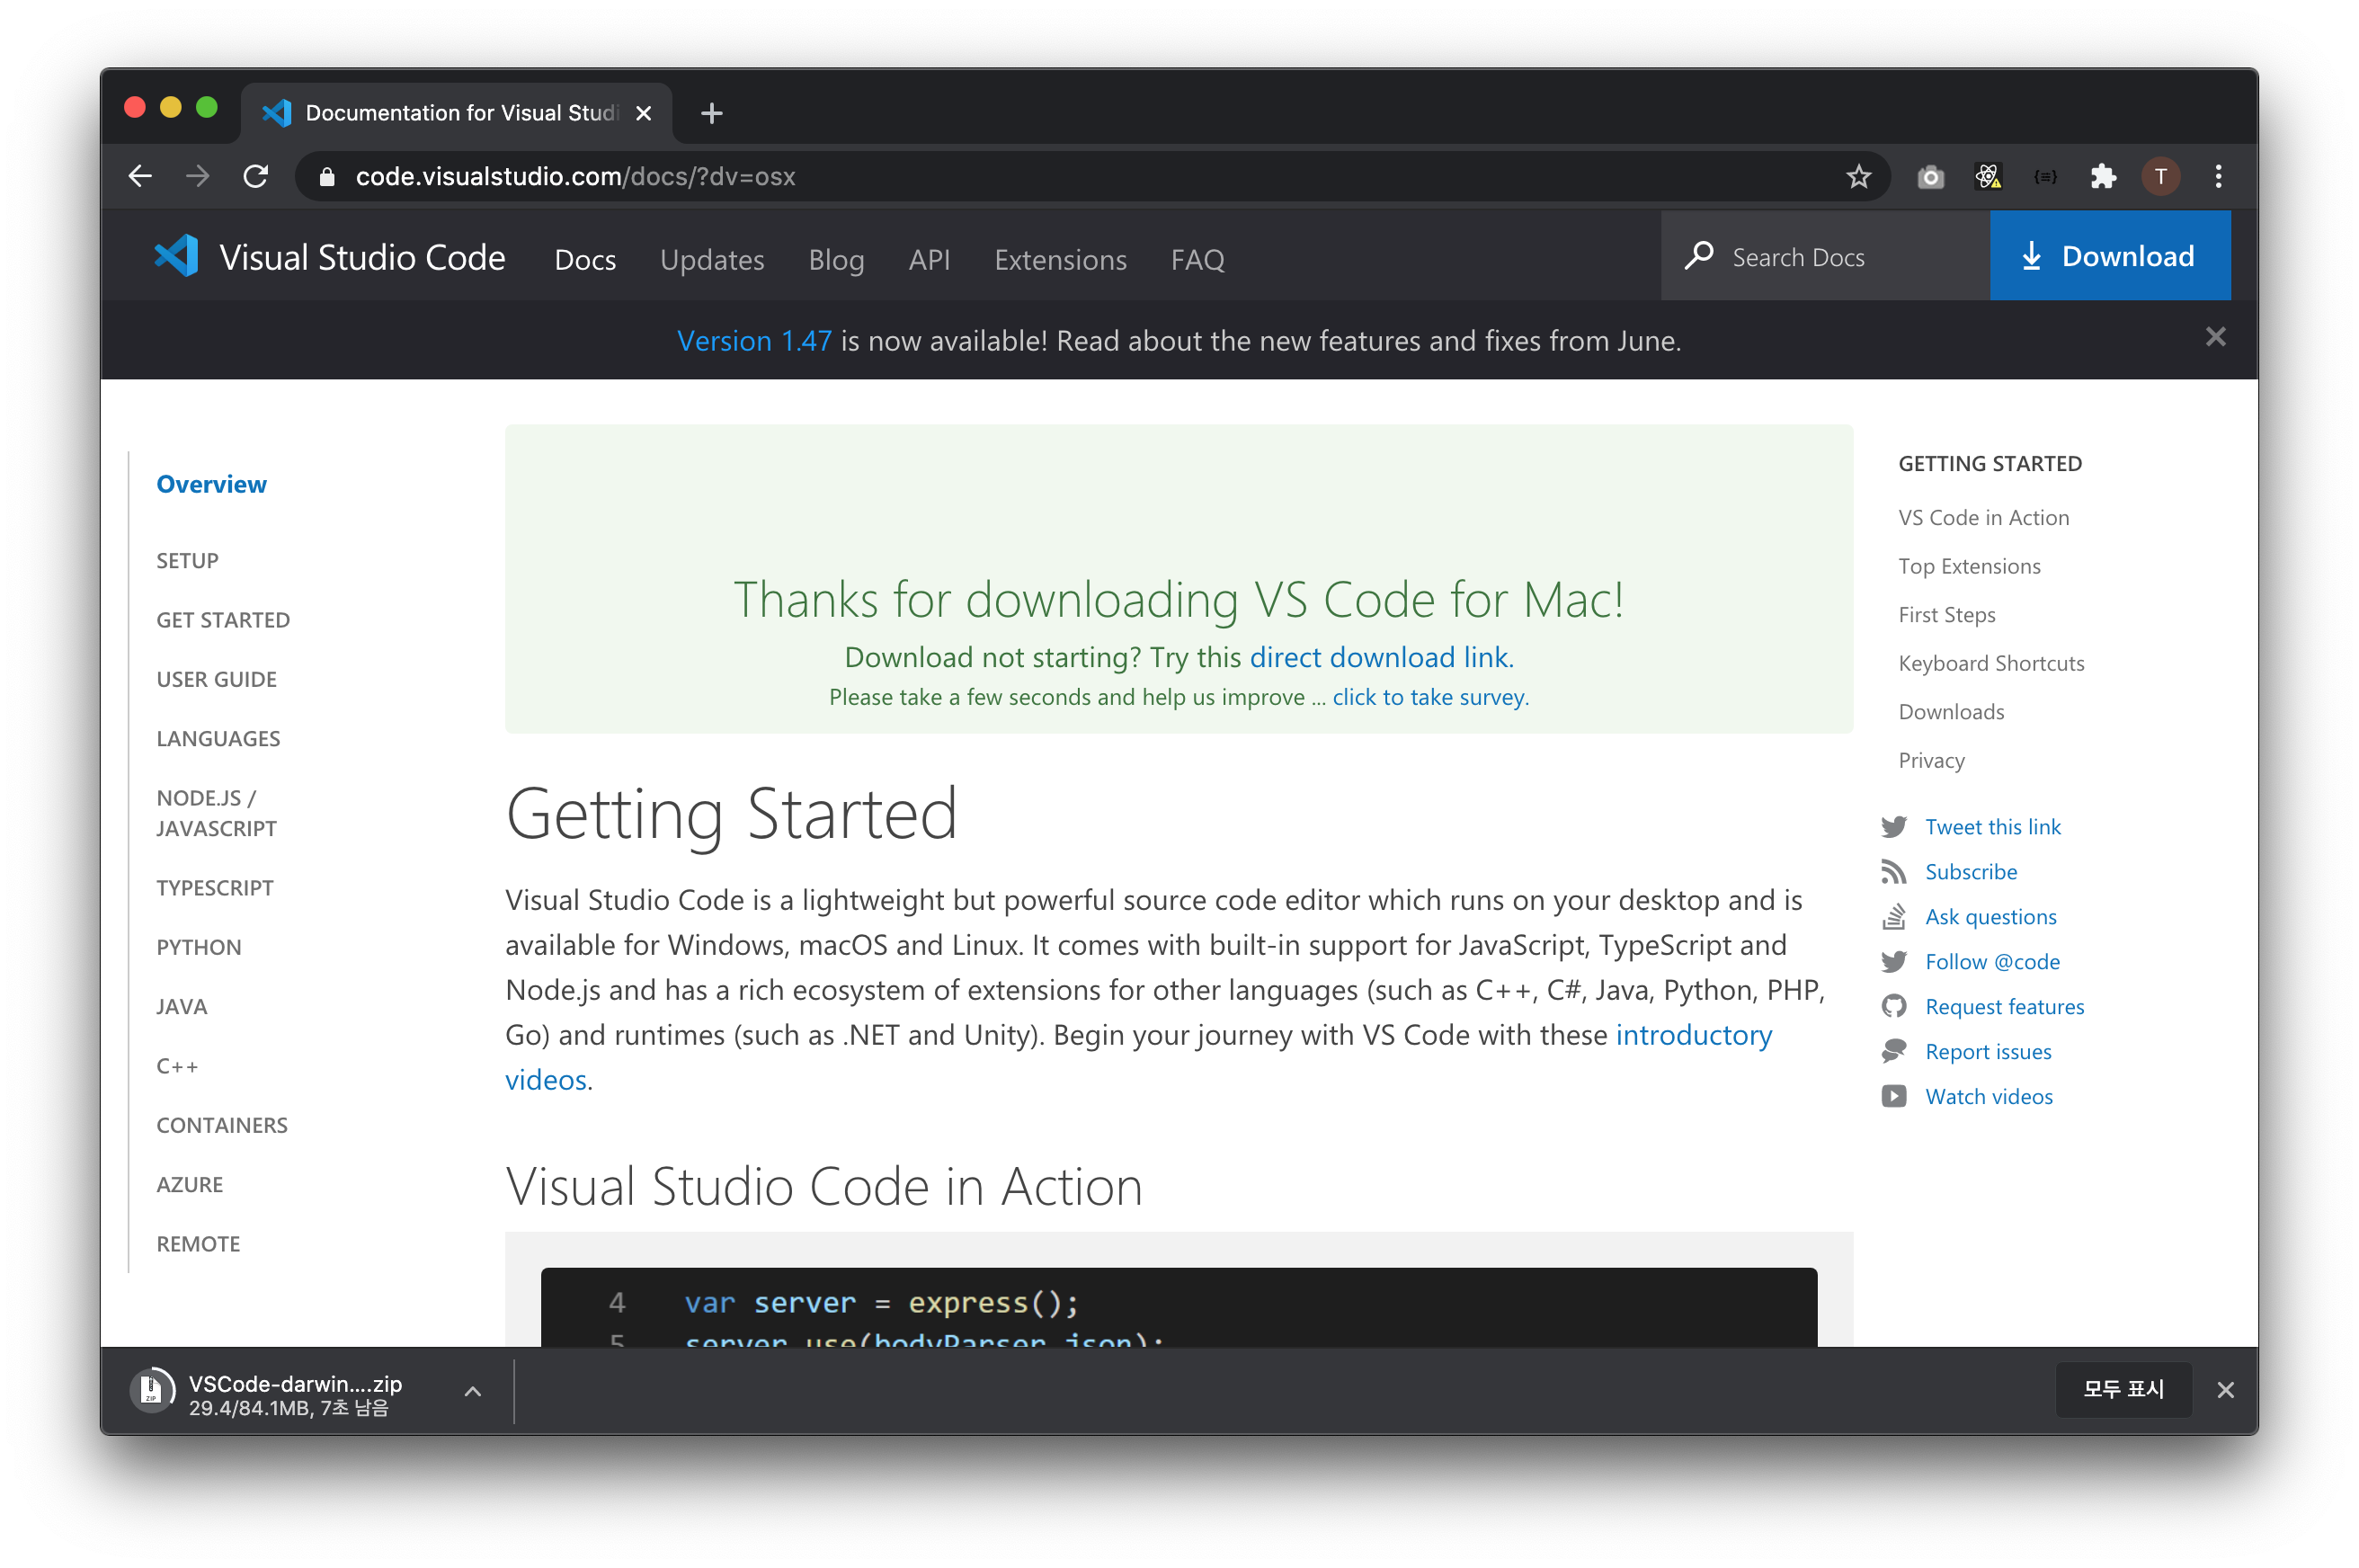This screenshot has height=1568, width=2359.
Task: Open the profile avatar T
Action: [x=2160, y=177]
